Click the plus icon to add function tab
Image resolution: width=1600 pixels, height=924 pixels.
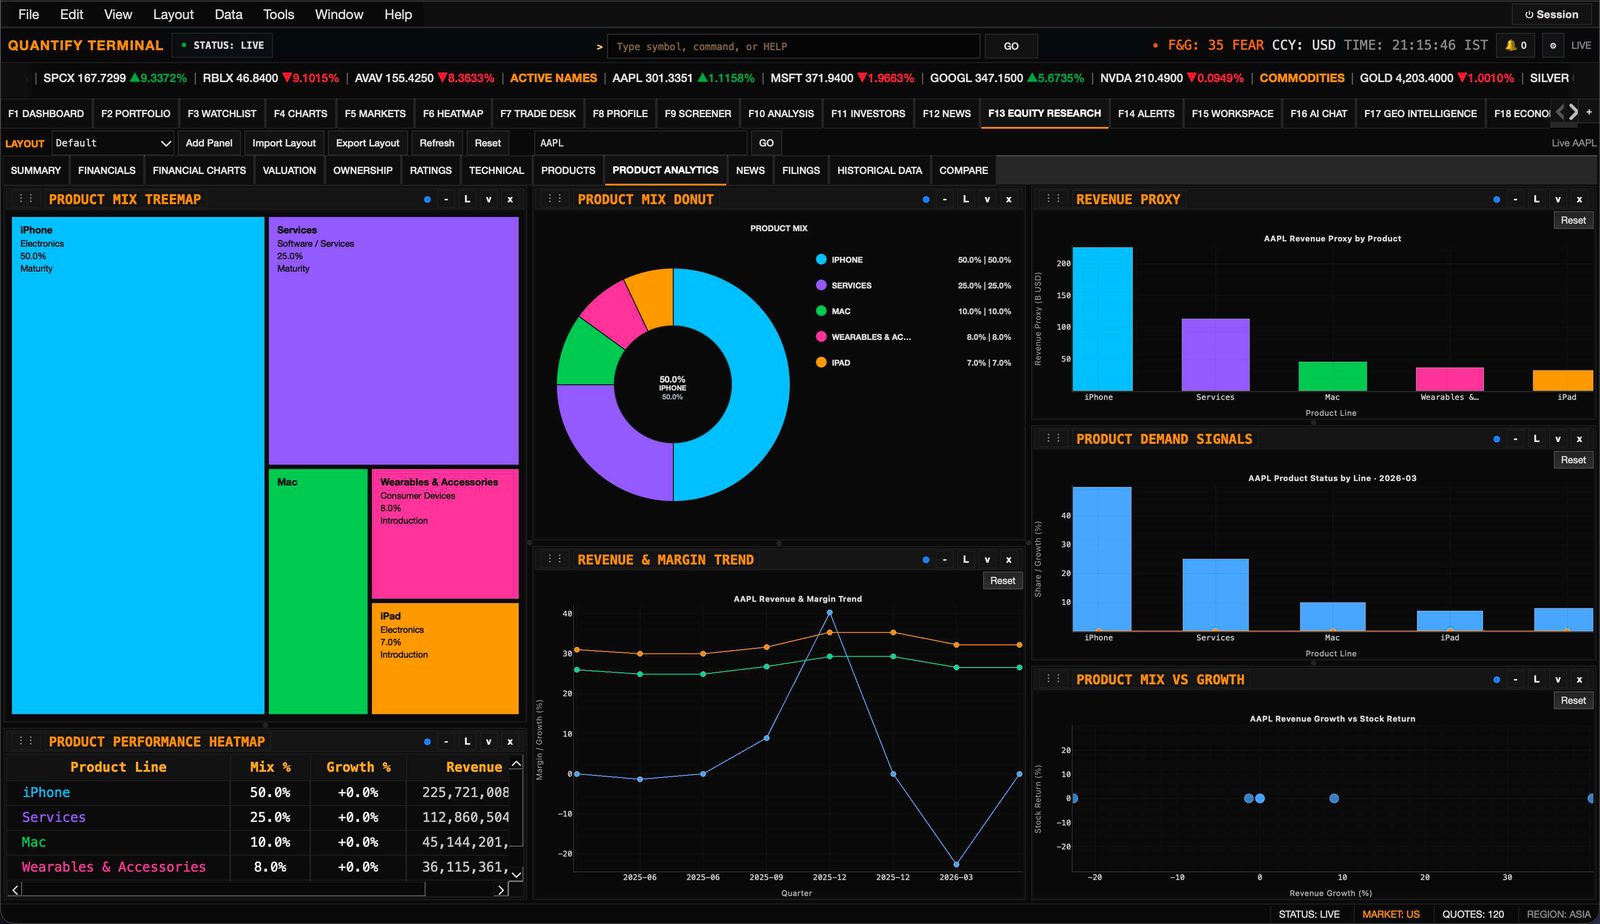[1589, 113]
